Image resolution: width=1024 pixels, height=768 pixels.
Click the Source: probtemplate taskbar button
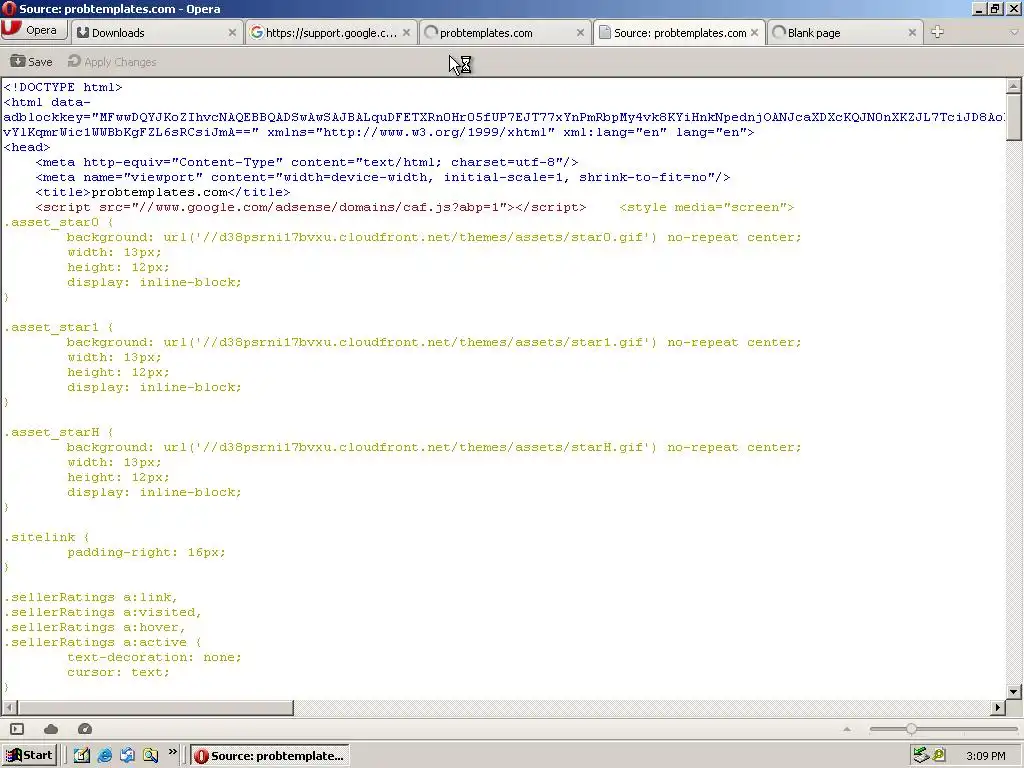[271, 756]
